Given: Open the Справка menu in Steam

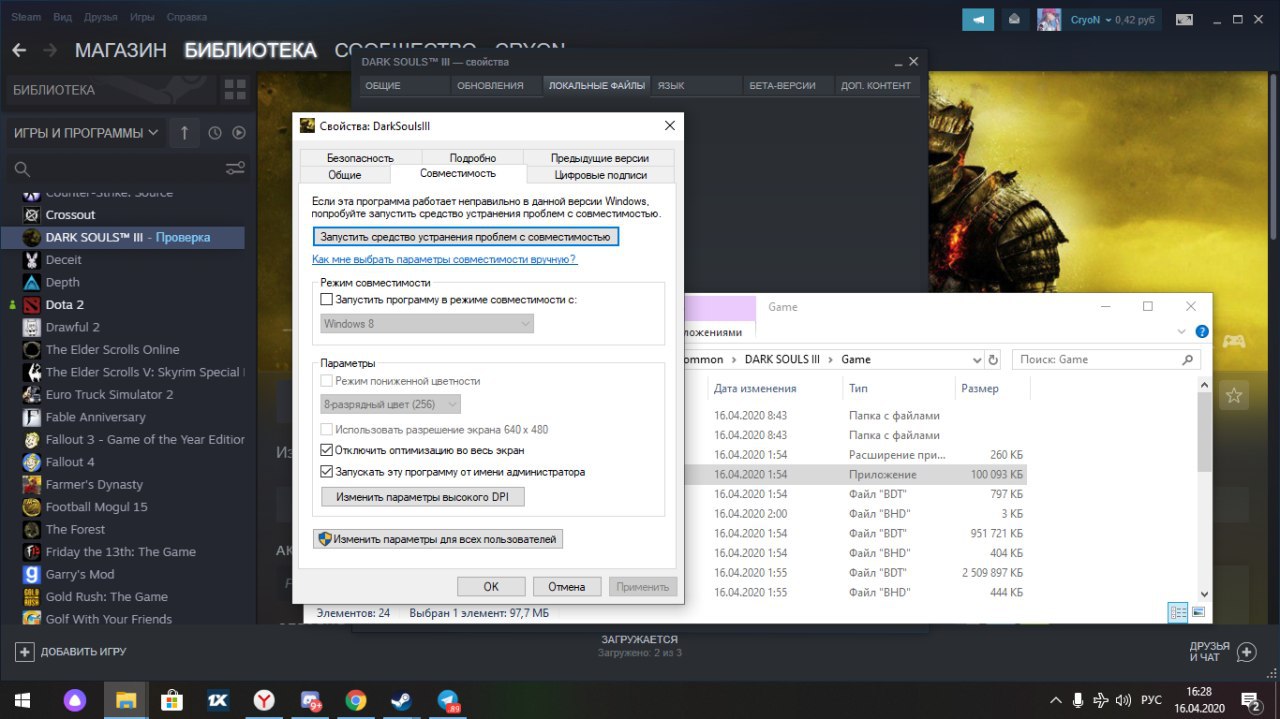Looking at the screenshot, I should pos(185,17).
